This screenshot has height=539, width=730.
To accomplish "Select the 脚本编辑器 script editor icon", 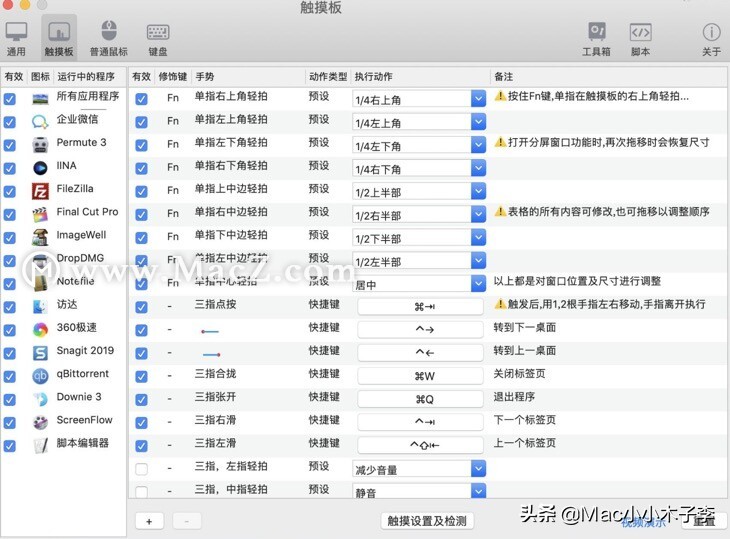I will (40, 445).
